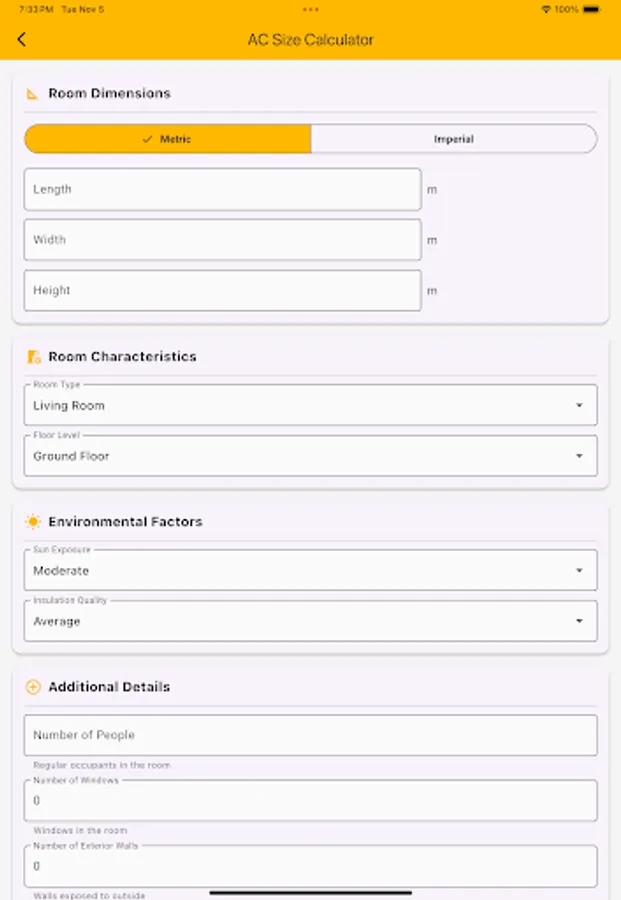Click into the Width field

point(222,240)
